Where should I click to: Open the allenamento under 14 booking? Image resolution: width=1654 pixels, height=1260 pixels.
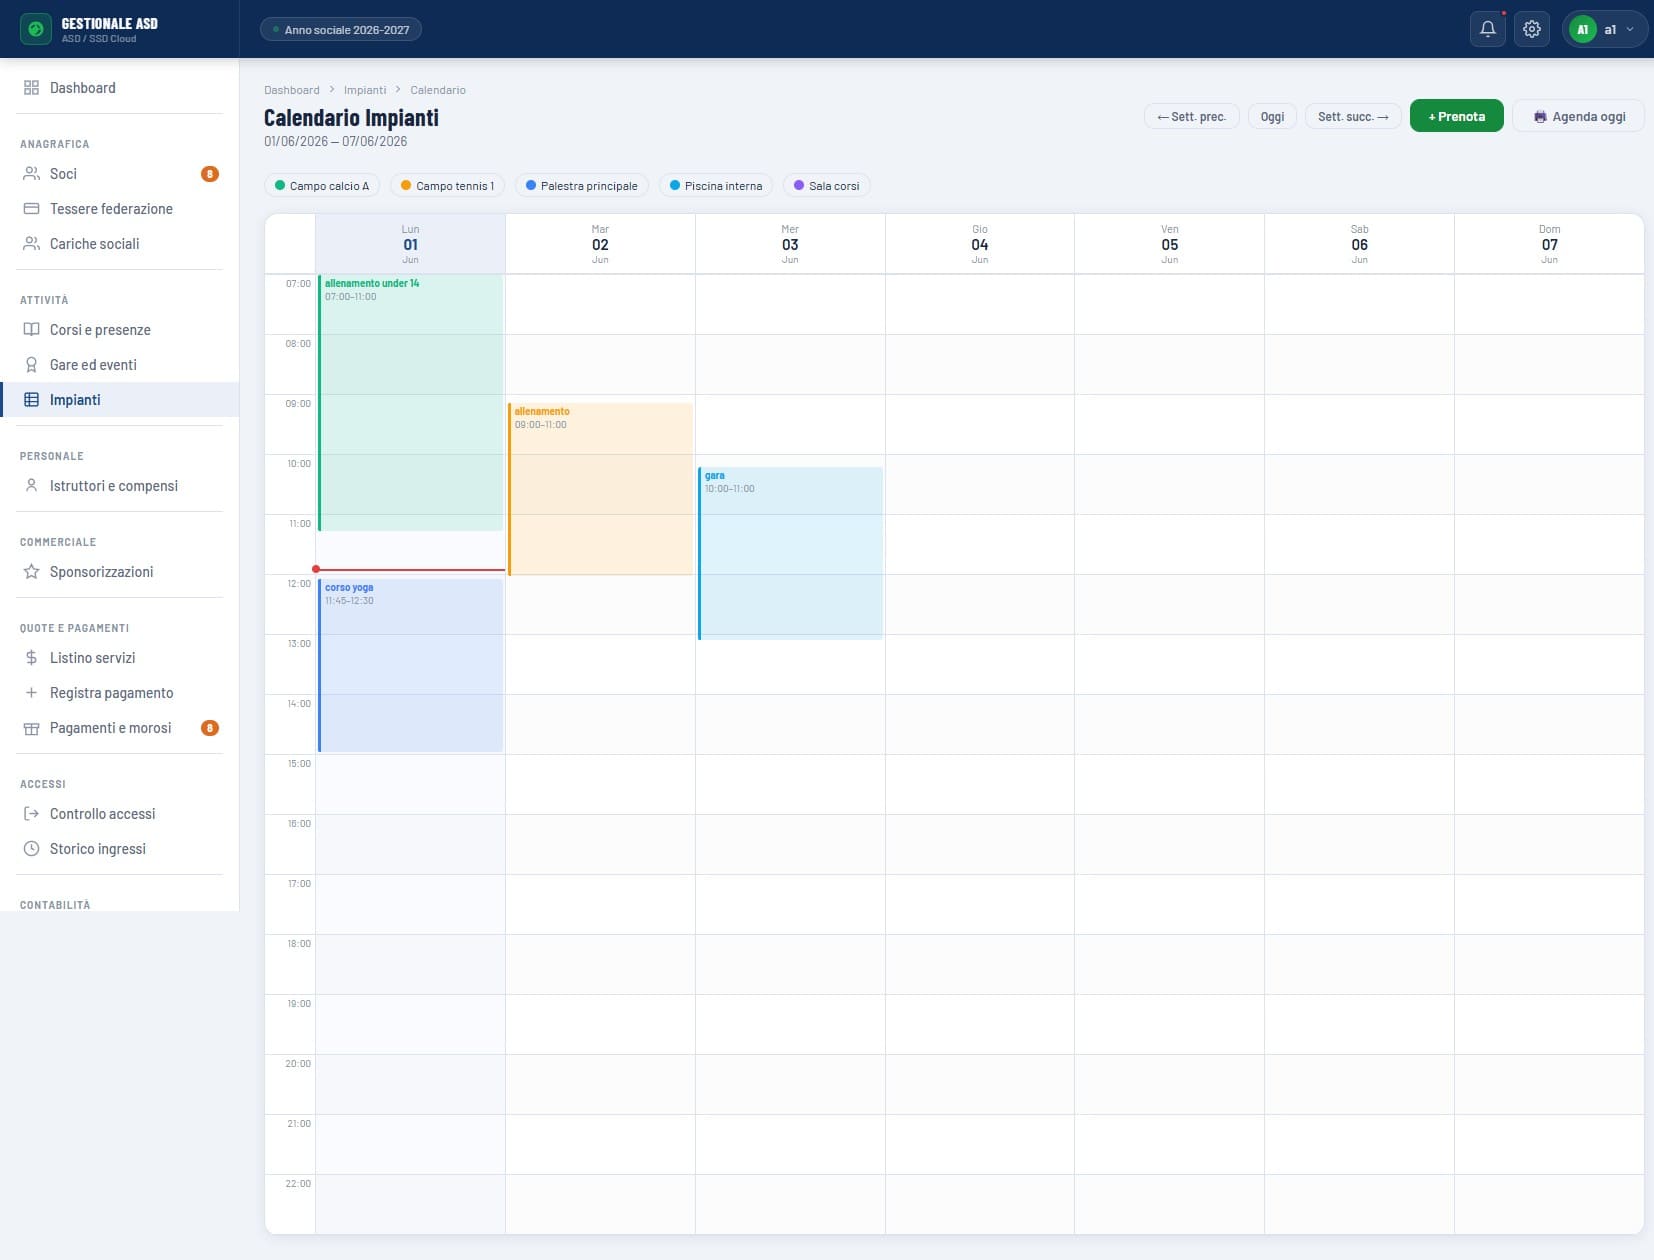tap(411, 403)
